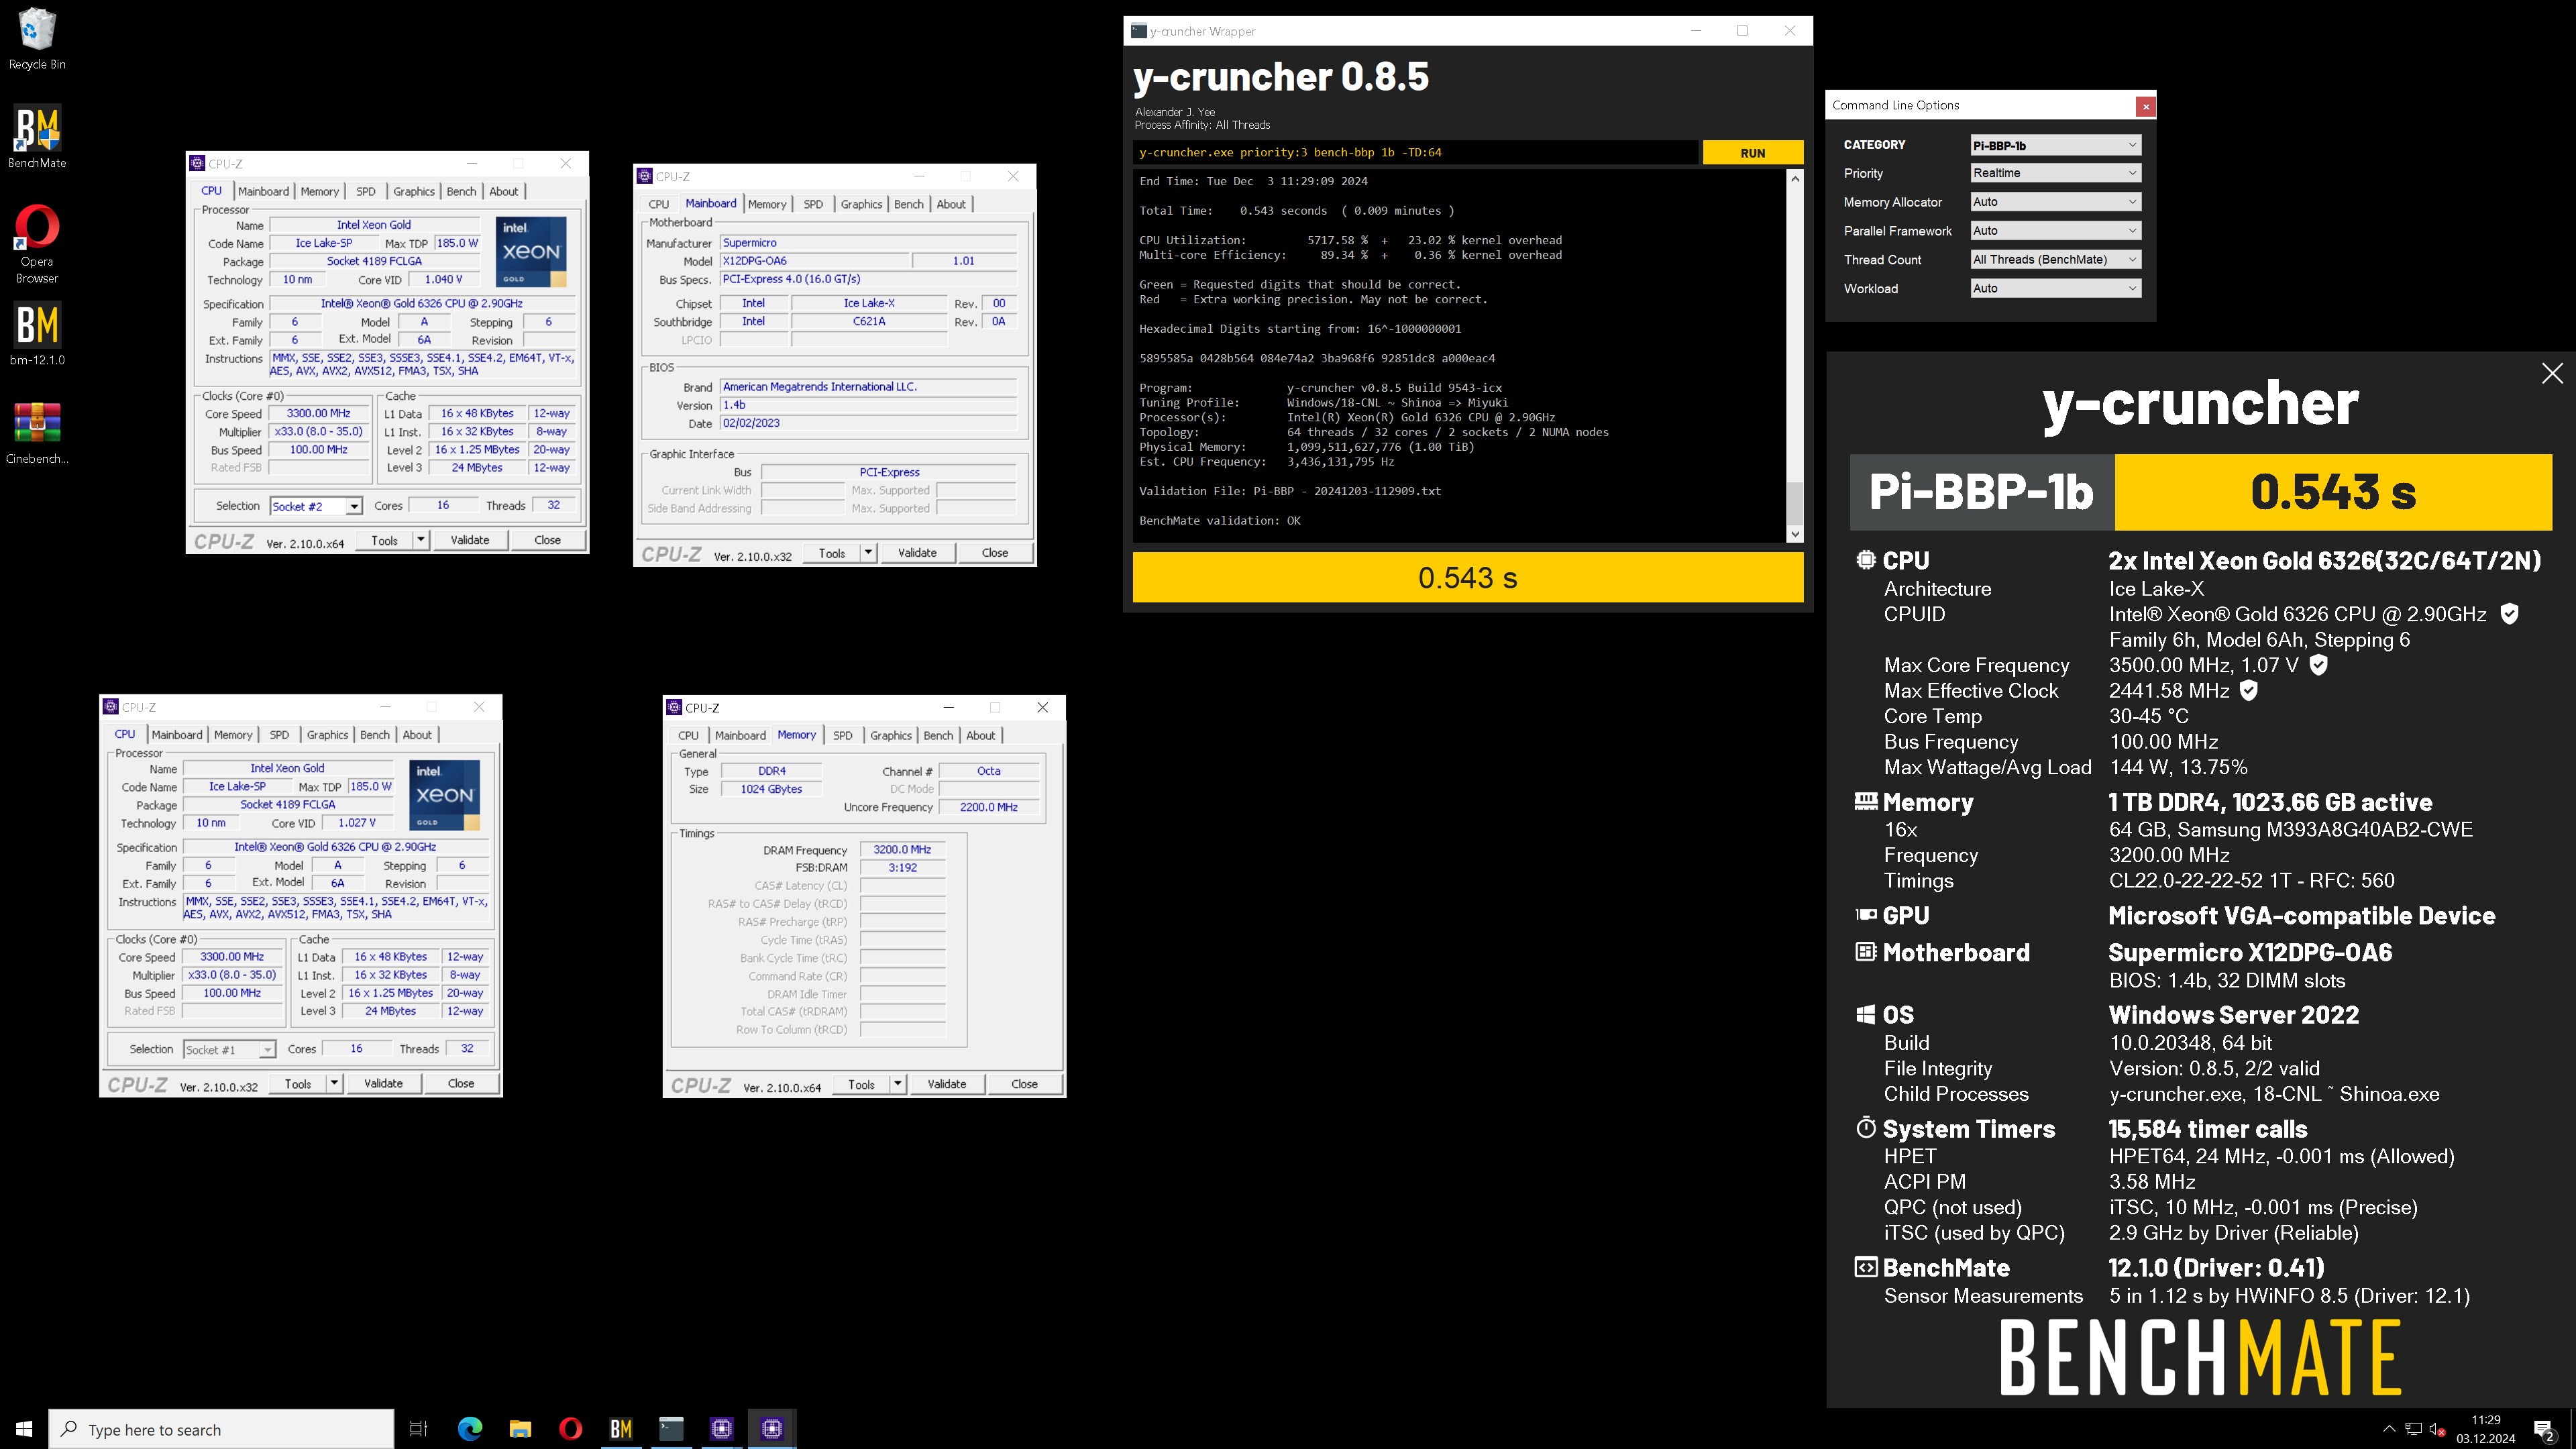The width and height of the screenshot is (2576, 1449).
Task: Switch to the first CPU-Z taskbar icon
Action: pyautogui.click(x=722, y=1428)
